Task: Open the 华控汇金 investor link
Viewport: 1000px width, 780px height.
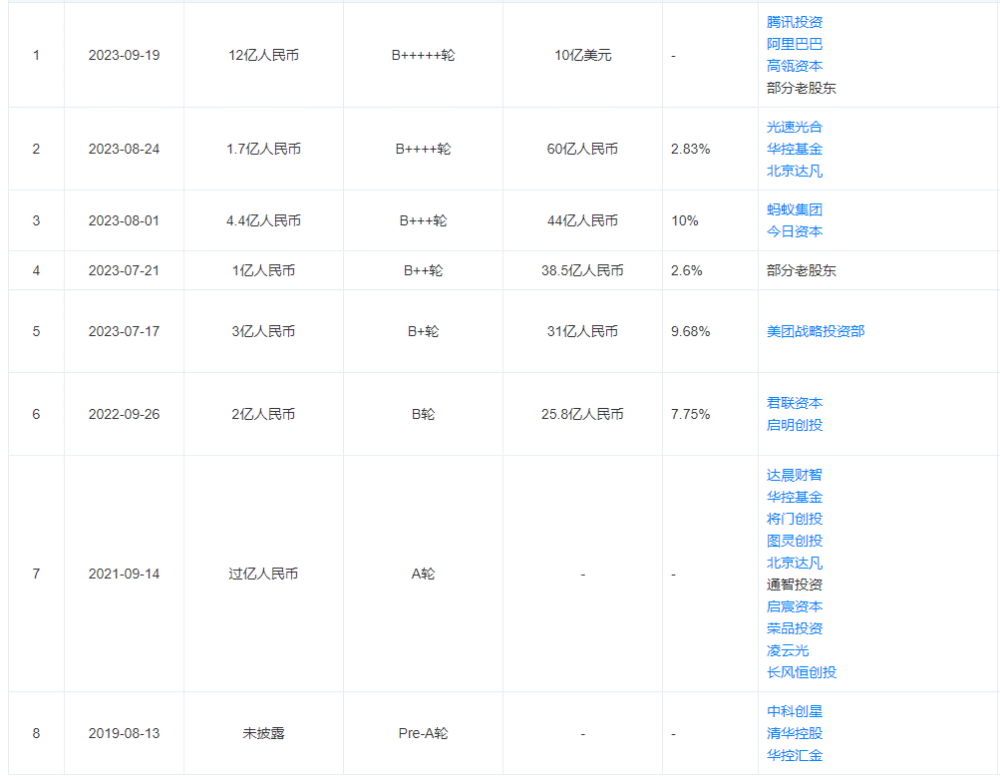Action: [794, 756]
